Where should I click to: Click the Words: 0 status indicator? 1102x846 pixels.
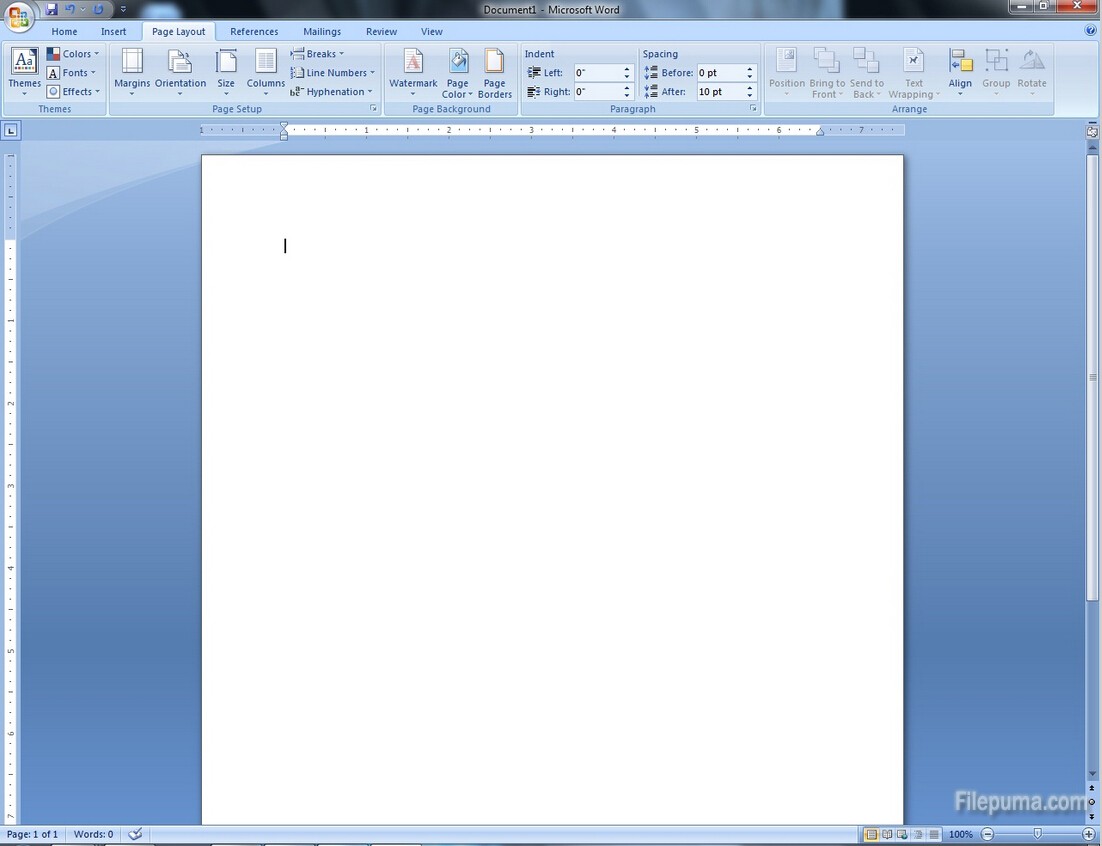click(93, 834)
